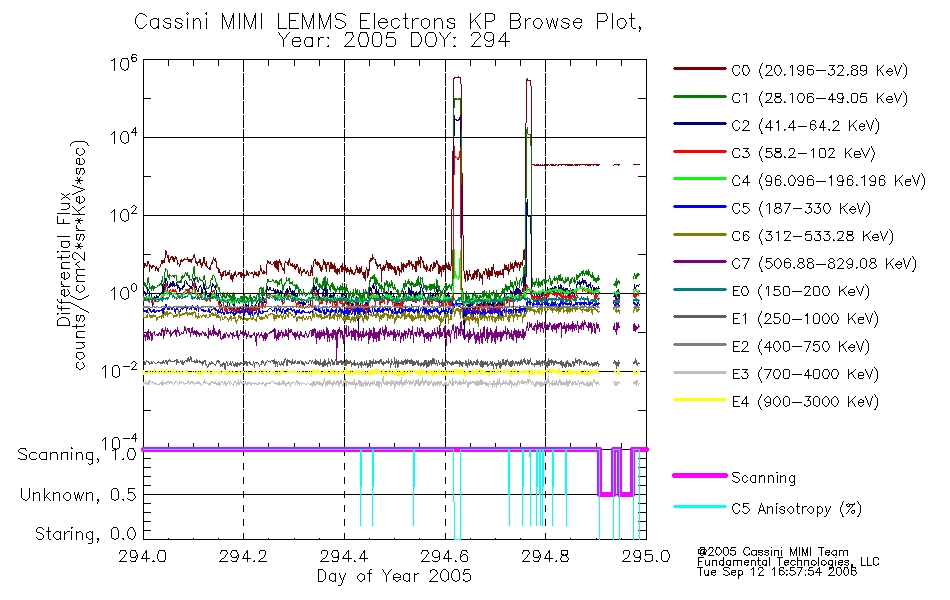Click the x-axis tick label 294.6
The width and height of the screenshot is (950, 600).
(x=445, y=556)
